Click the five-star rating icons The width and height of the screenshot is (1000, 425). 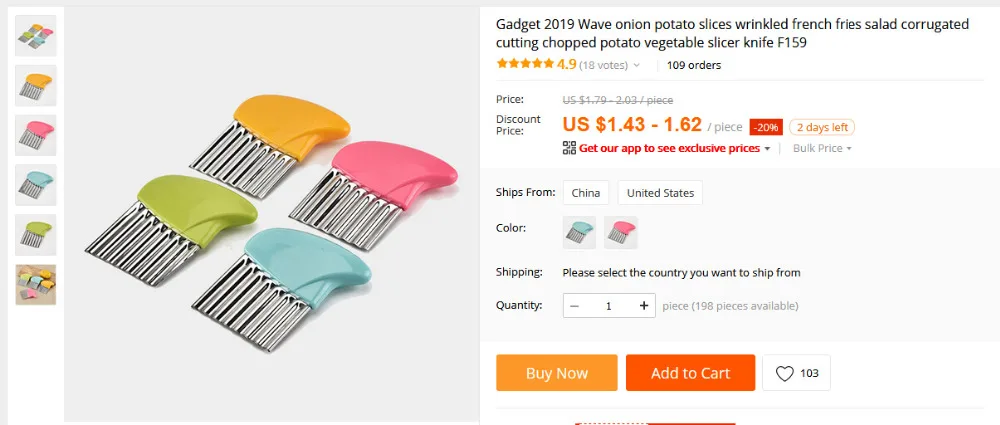(x=526, y=64)
